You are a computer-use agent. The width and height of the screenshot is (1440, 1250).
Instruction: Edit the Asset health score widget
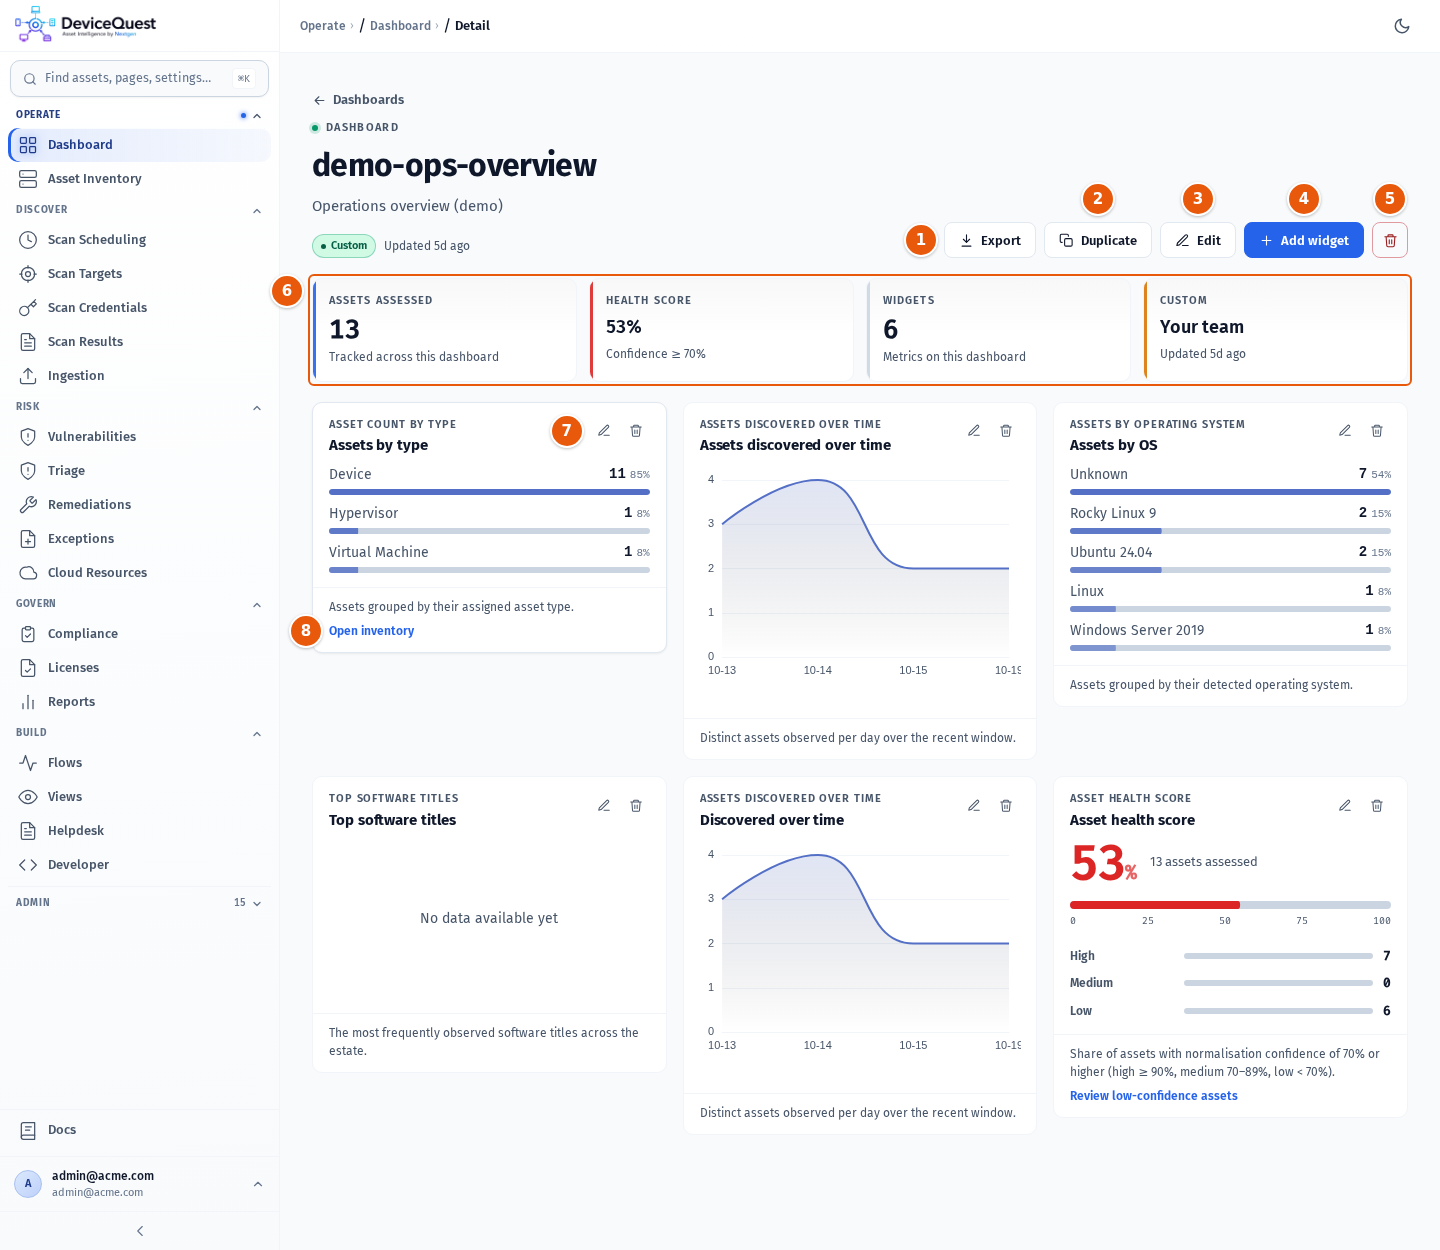tap(1345, 806)
